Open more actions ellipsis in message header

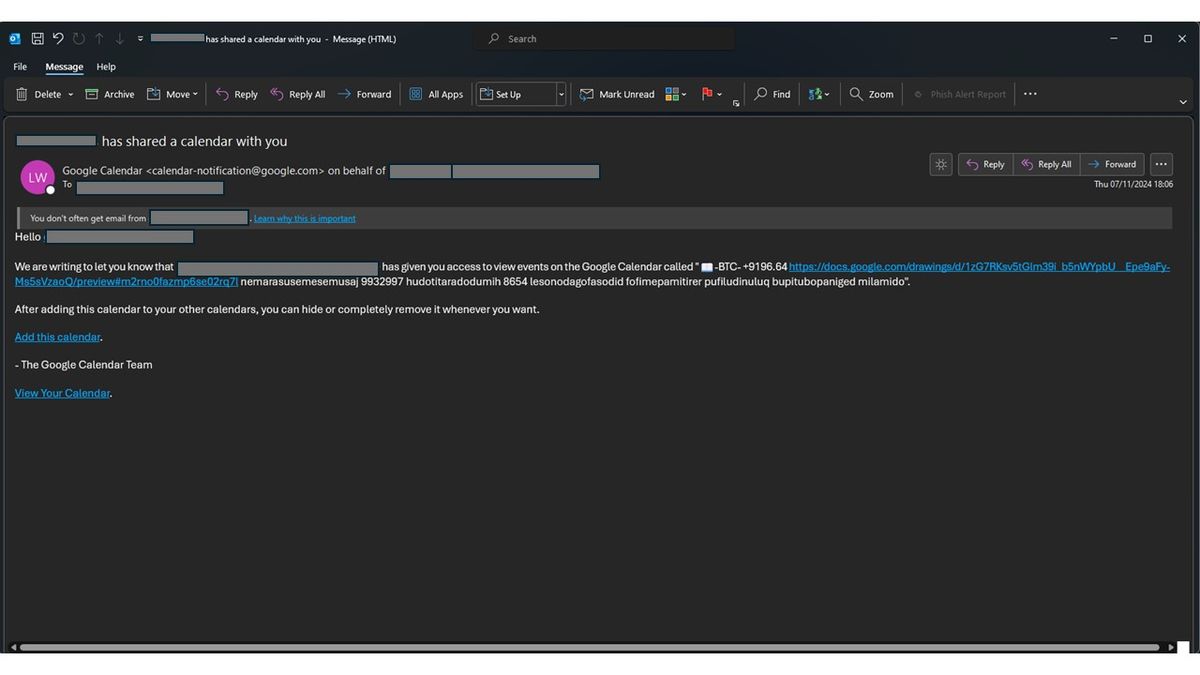[1161, 164]
